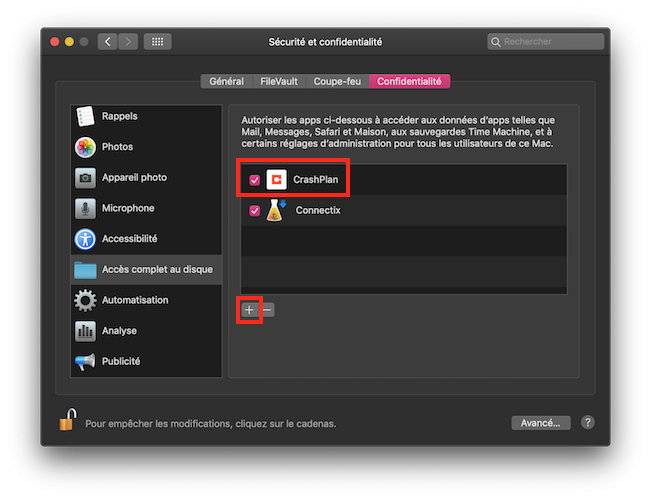Open the FileVault tab
Image resolution: width=651 pixels, height=500 pixels.
(277, 81)
